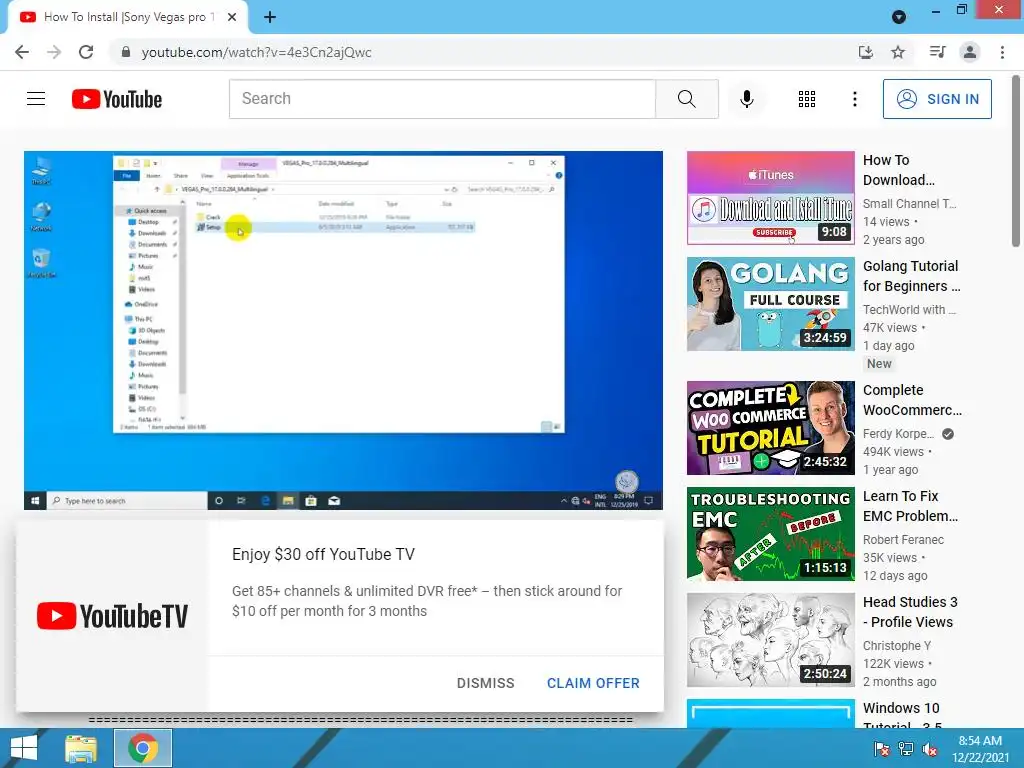Open YouTube settings three-dot menu
This screenshot has width=1024, height=768.
tap(854, 99)
